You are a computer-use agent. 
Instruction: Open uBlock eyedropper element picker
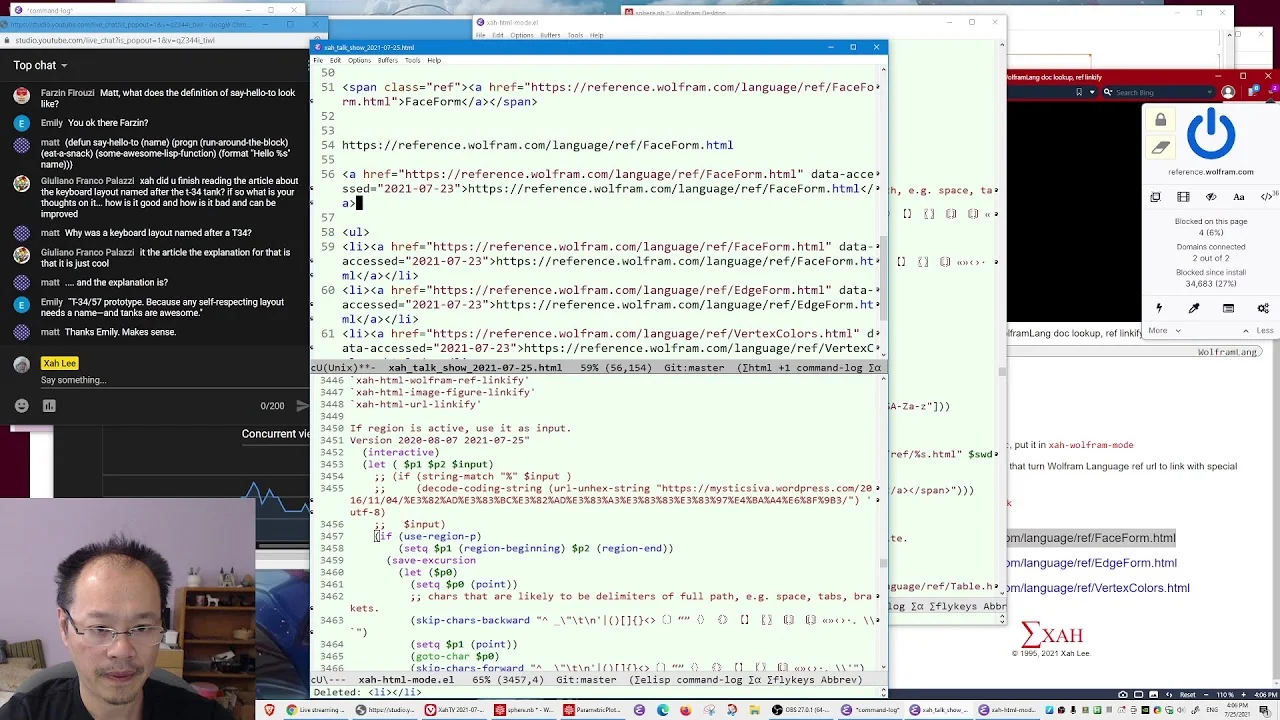(x=1194, y=308)
